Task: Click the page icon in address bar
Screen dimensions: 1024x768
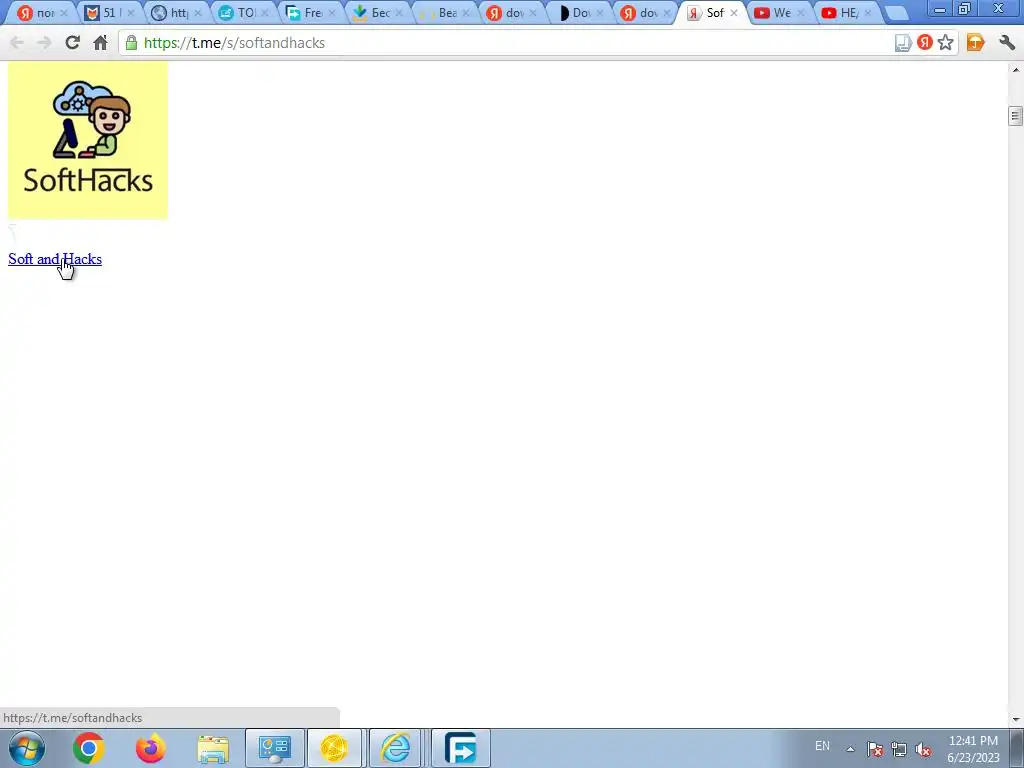Action: tap(903, 43)
